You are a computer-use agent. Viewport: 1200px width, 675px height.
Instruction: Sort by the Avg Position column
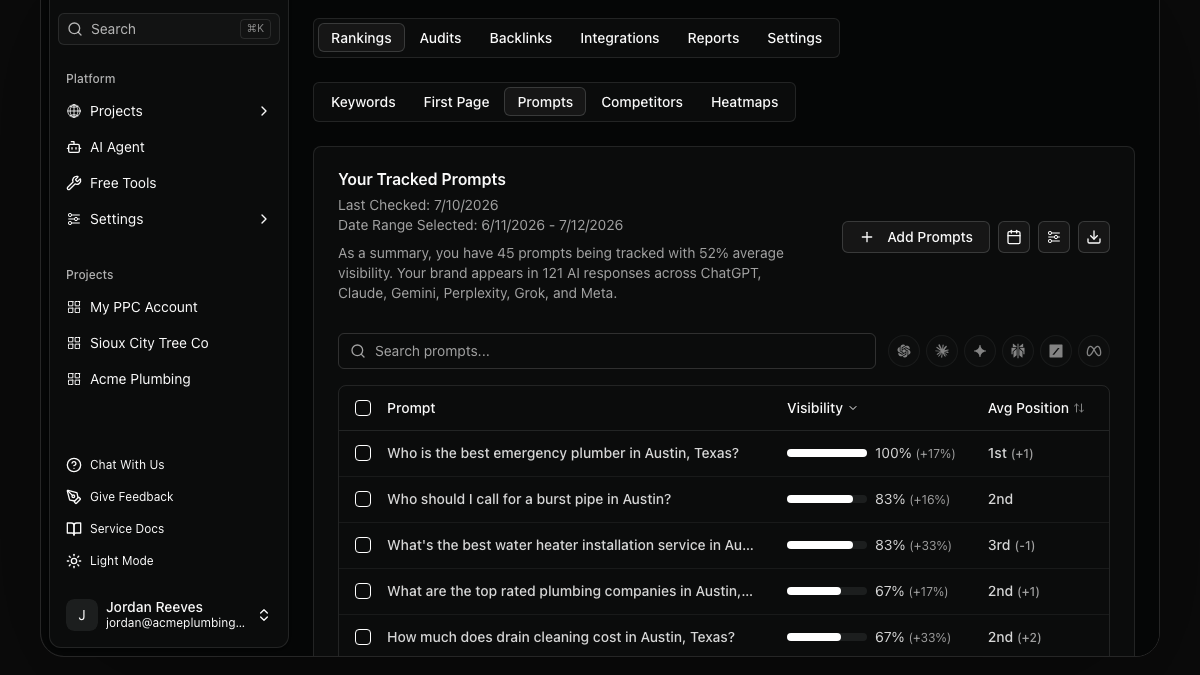pyautogui.click(x=1036, y=408)
